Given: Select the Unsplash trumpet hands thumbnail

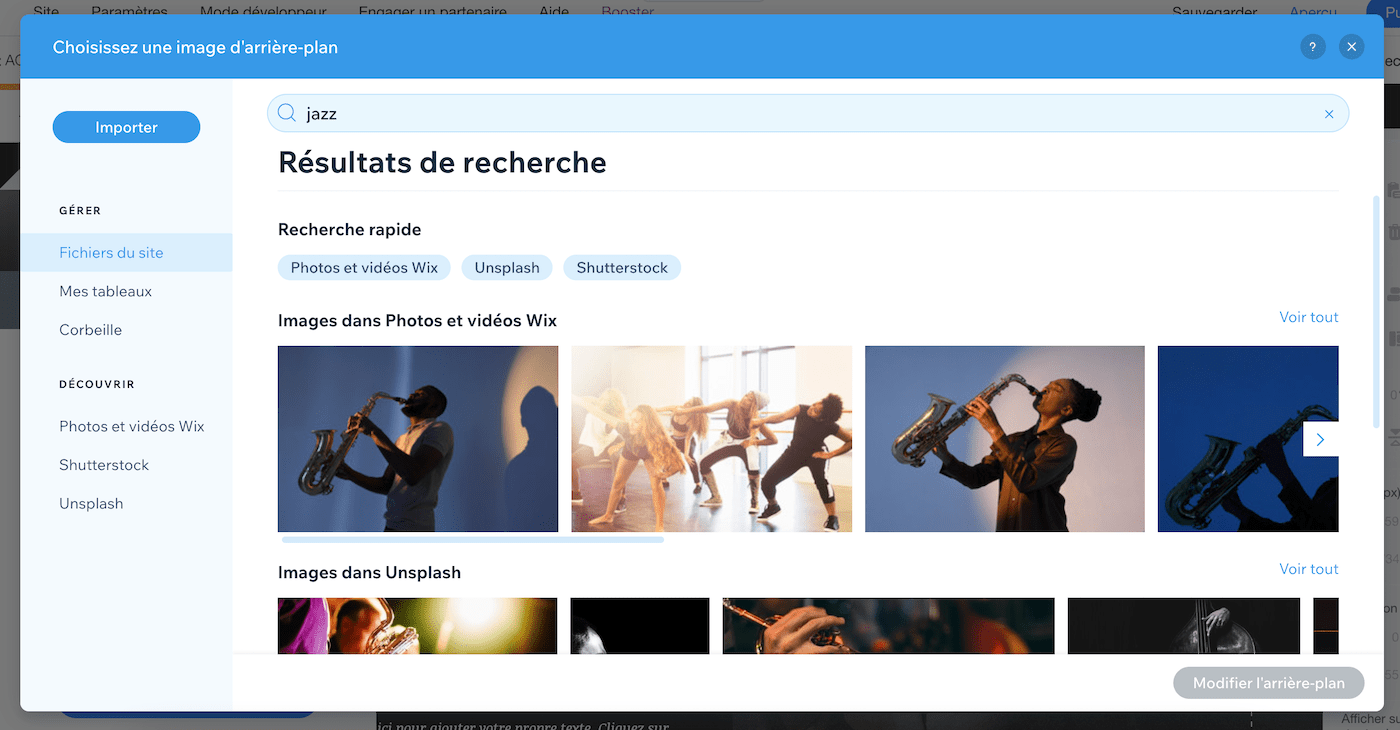Looking at the screenshot, I should pyautogui.click(x=888, y=626).
